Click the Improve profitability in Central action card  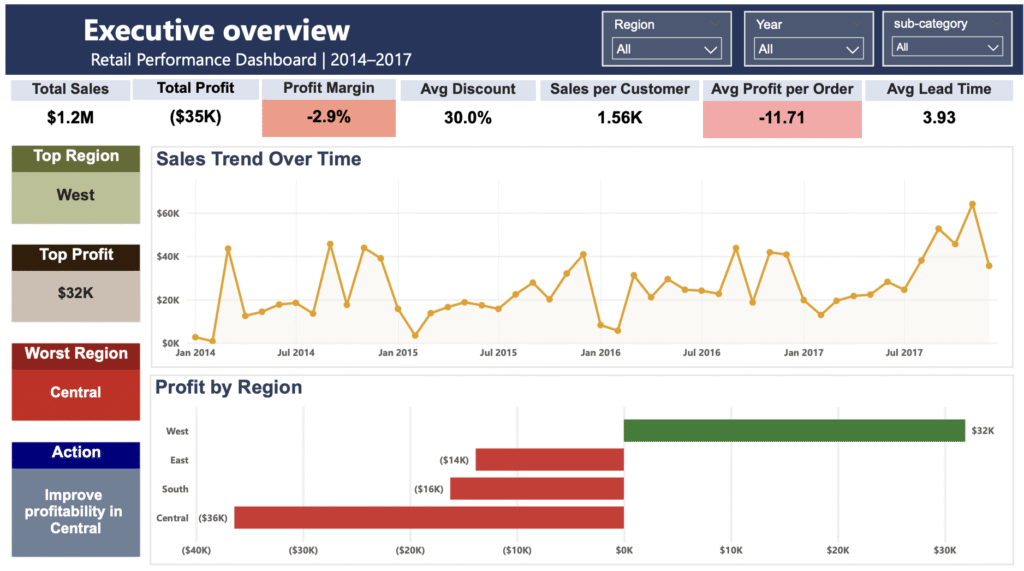point(76,510)
